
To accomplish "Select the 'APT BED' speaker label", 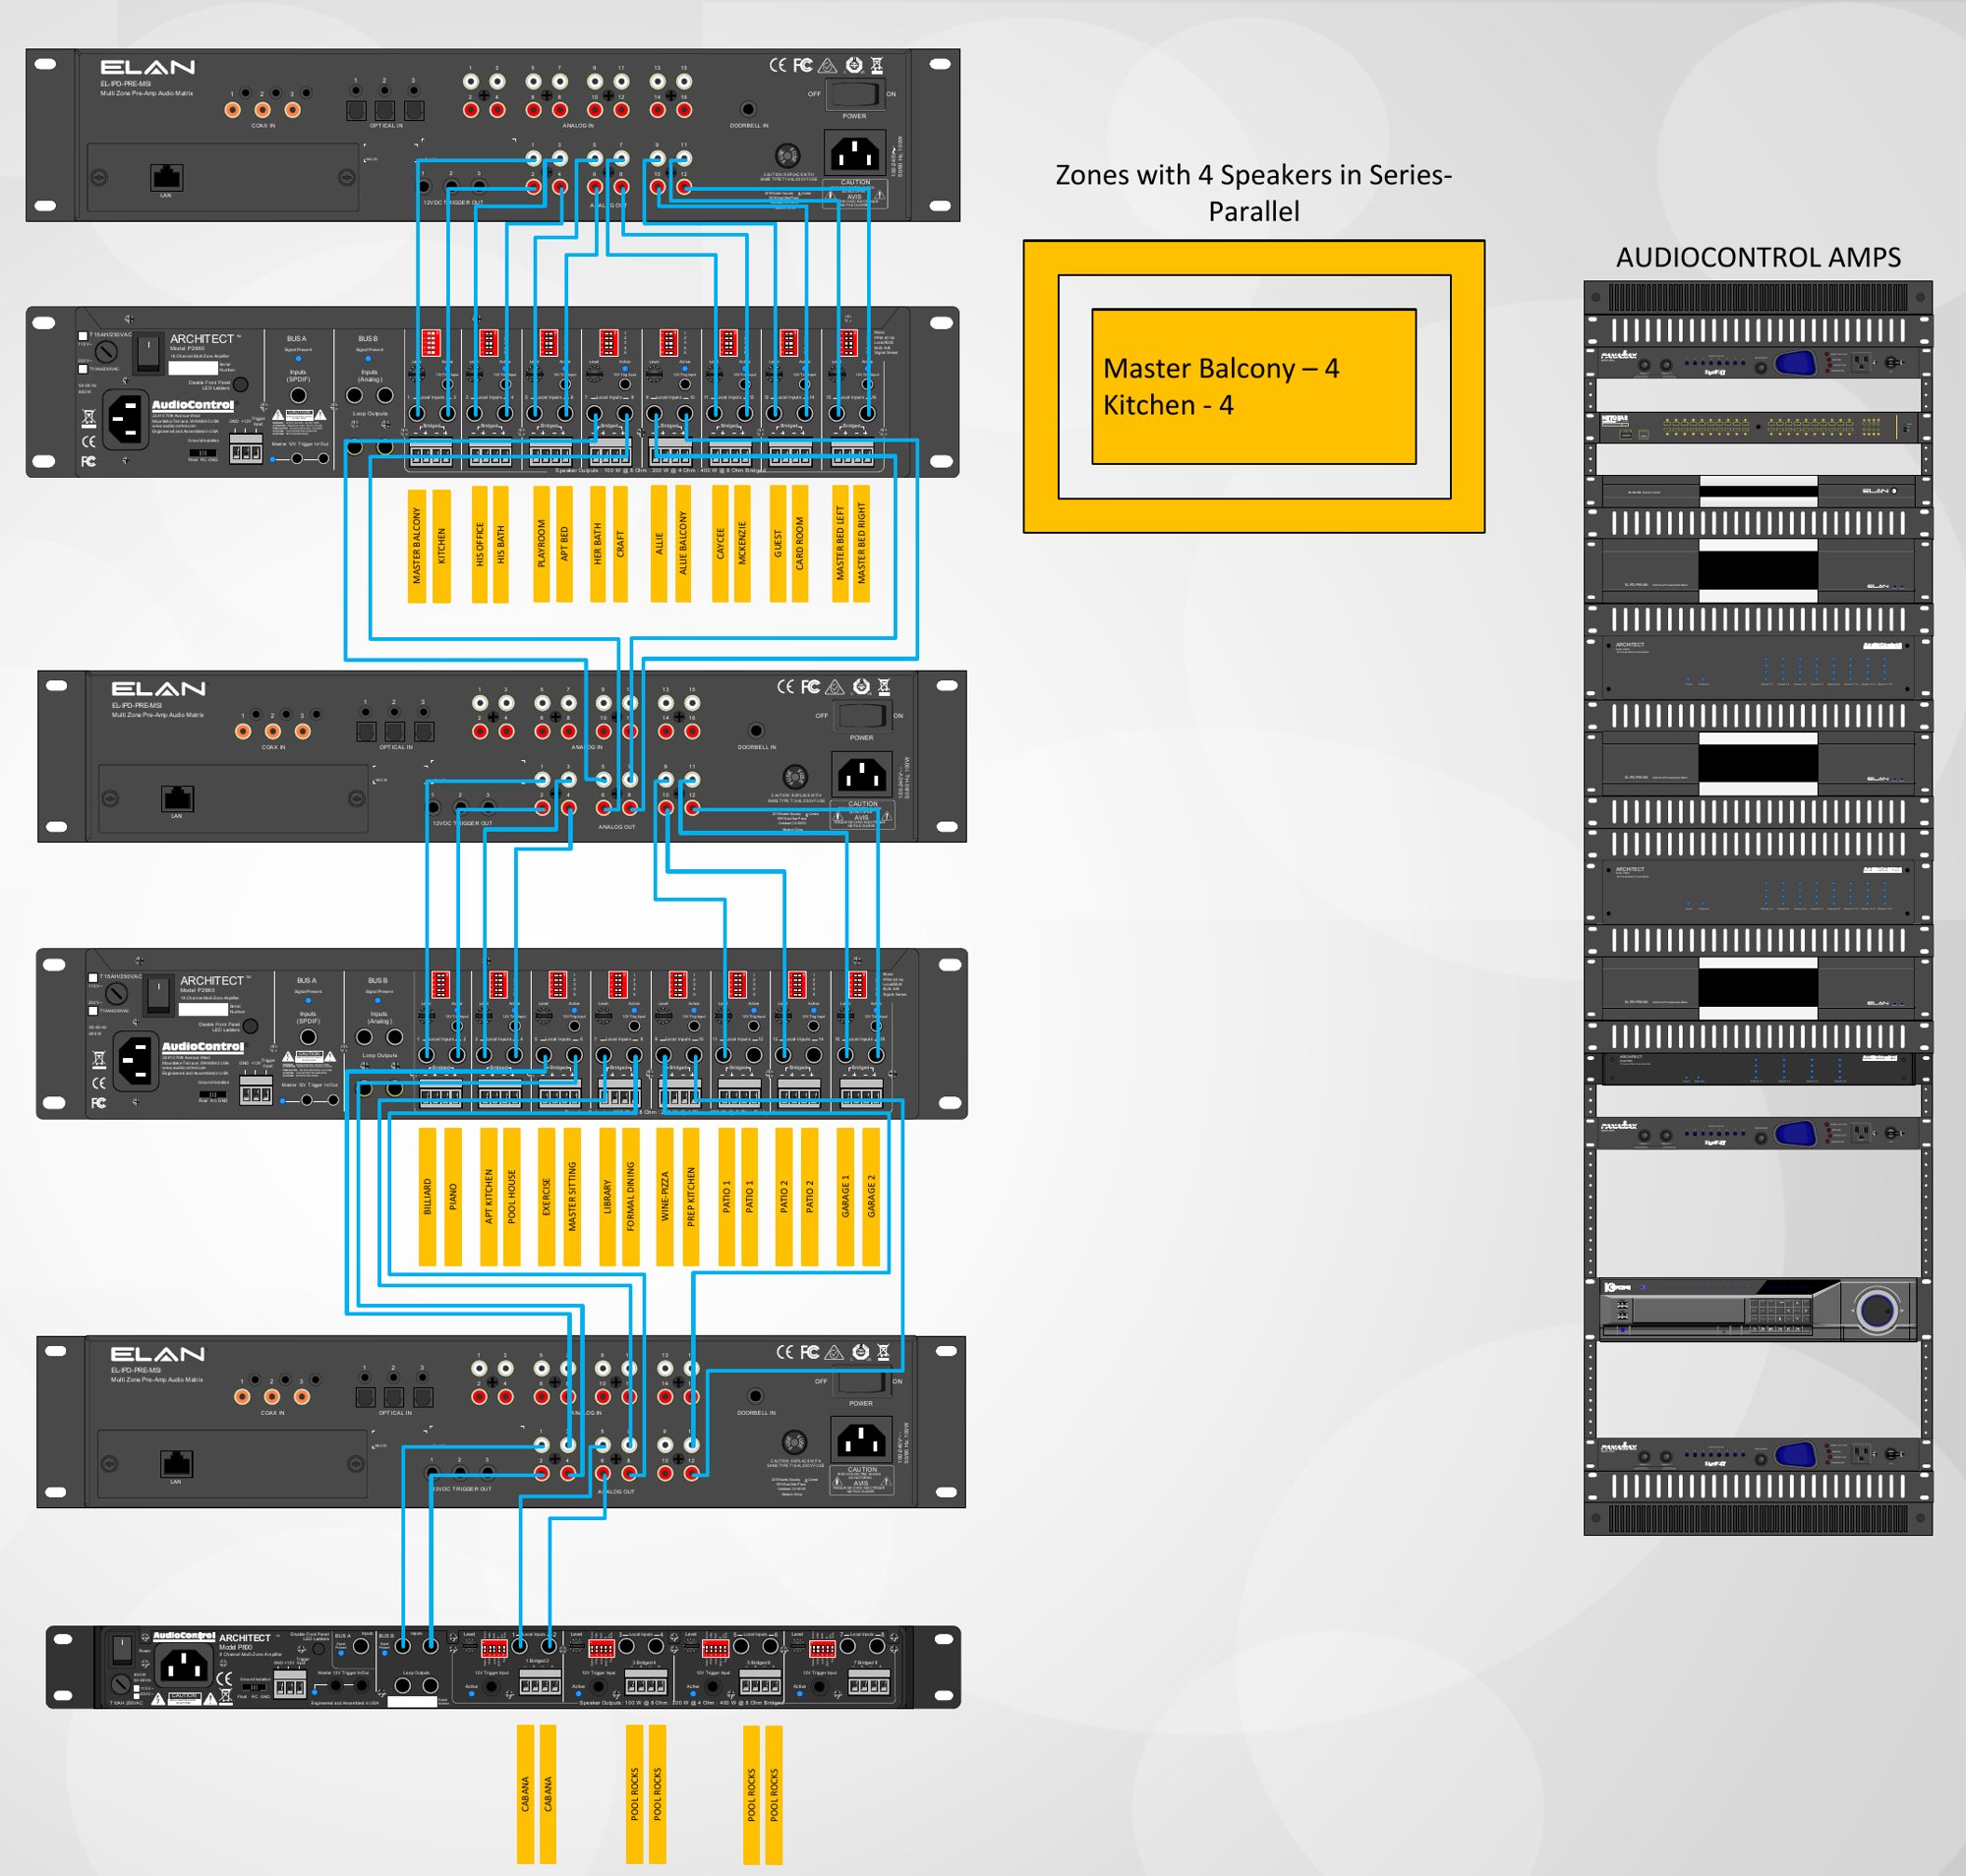I will tap(564, 544).
